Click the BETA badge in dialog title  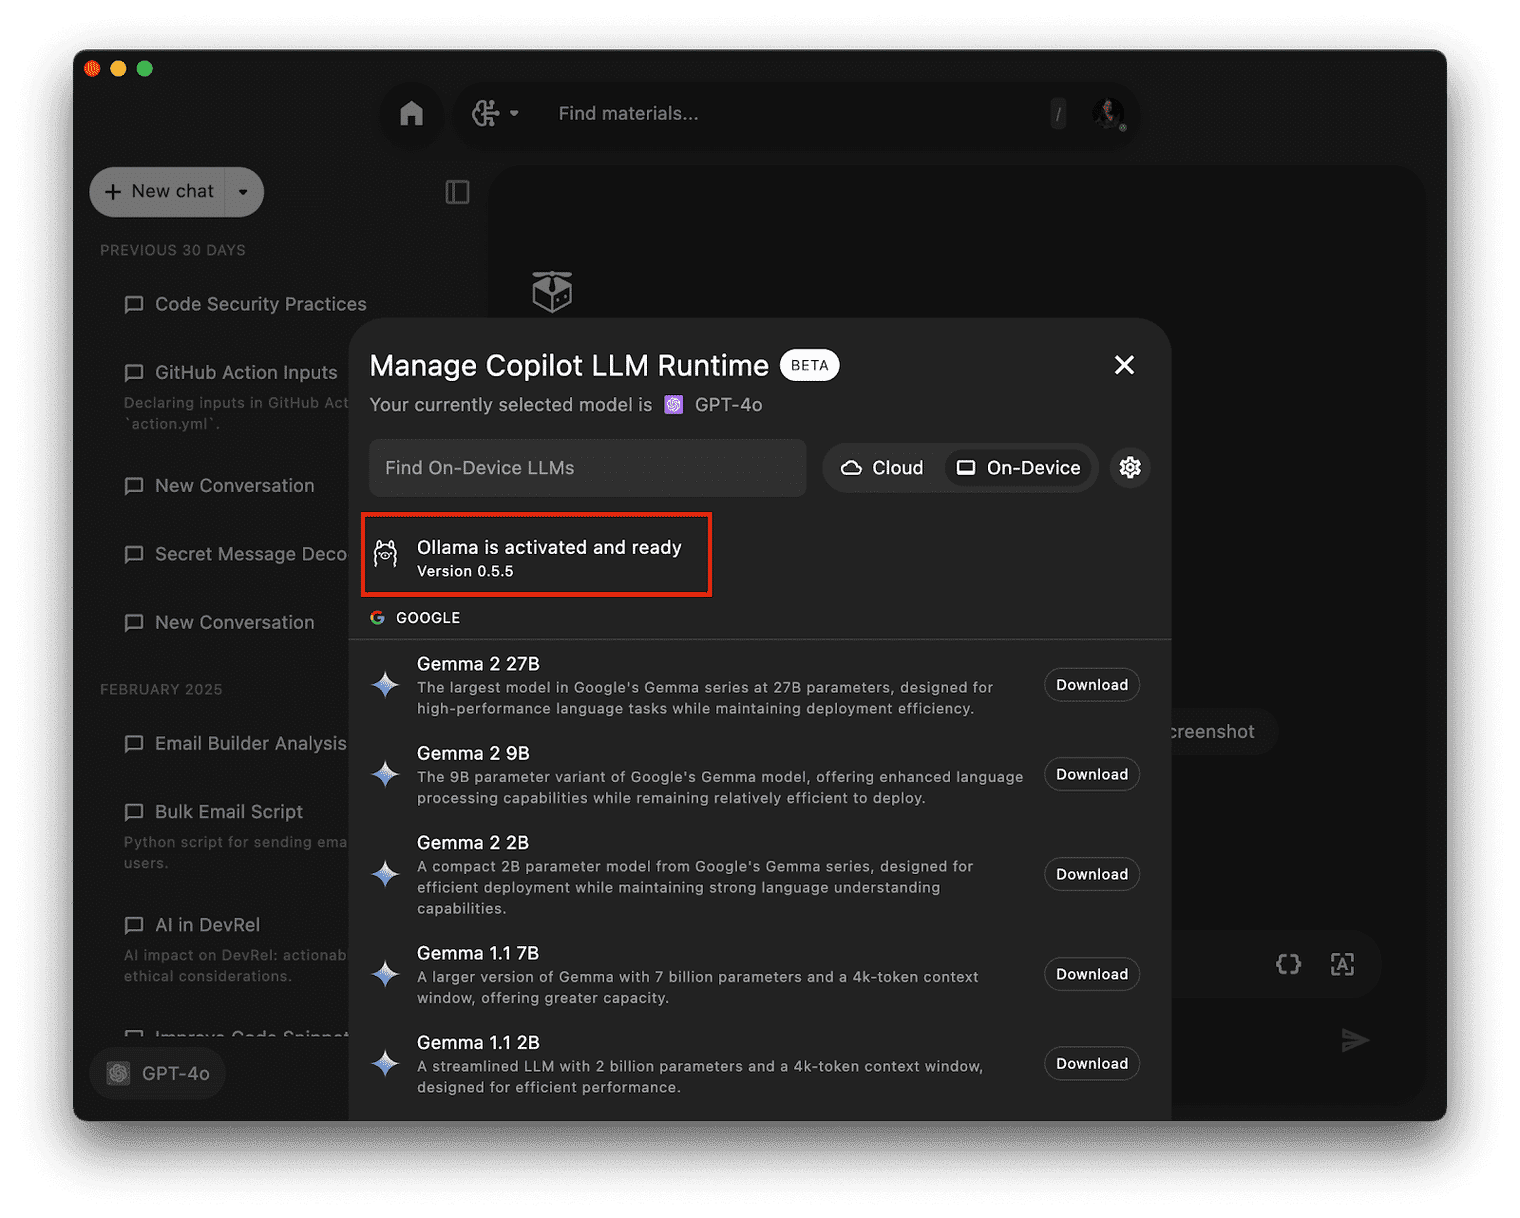coord(809,365)
